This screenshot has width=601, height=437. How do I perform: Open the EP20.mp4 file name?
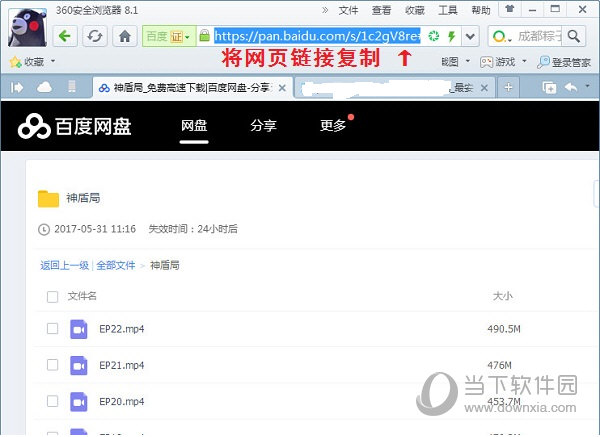click(x=122, y=402)
